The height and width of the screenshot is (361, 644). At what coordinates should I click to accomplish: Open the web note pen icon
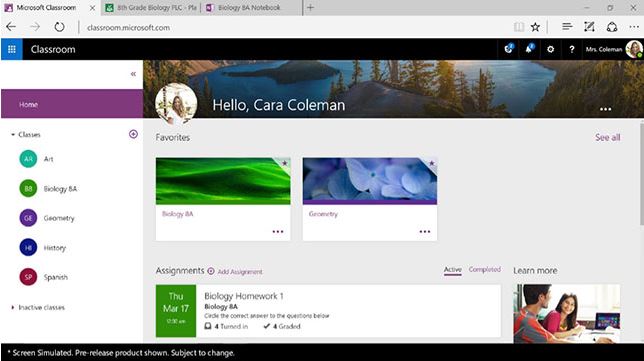589,27
